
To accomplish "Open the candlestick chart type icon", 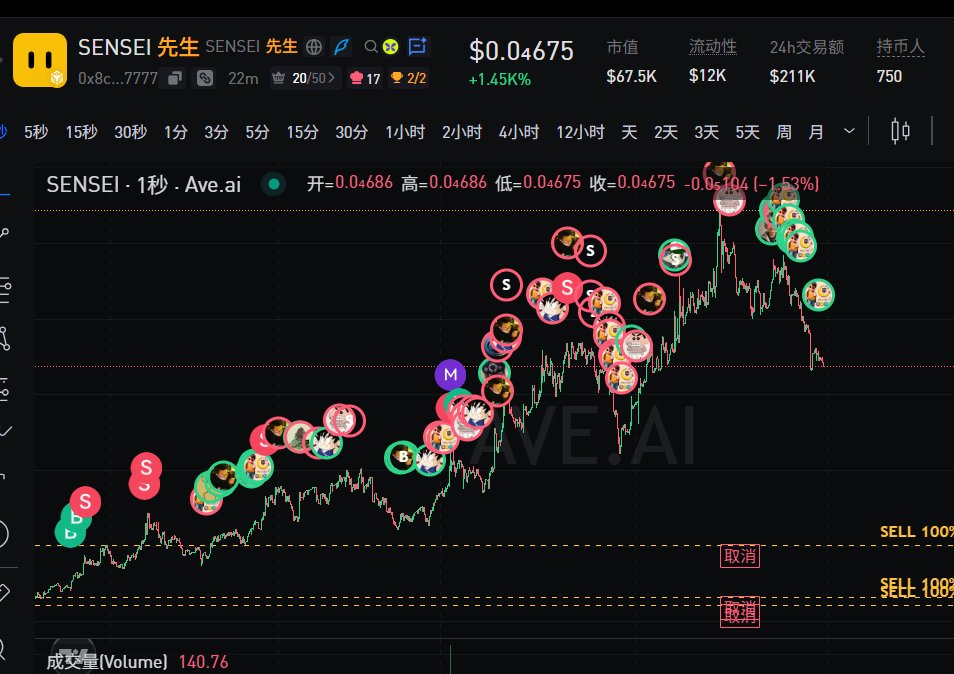I will tap(900, 131).
